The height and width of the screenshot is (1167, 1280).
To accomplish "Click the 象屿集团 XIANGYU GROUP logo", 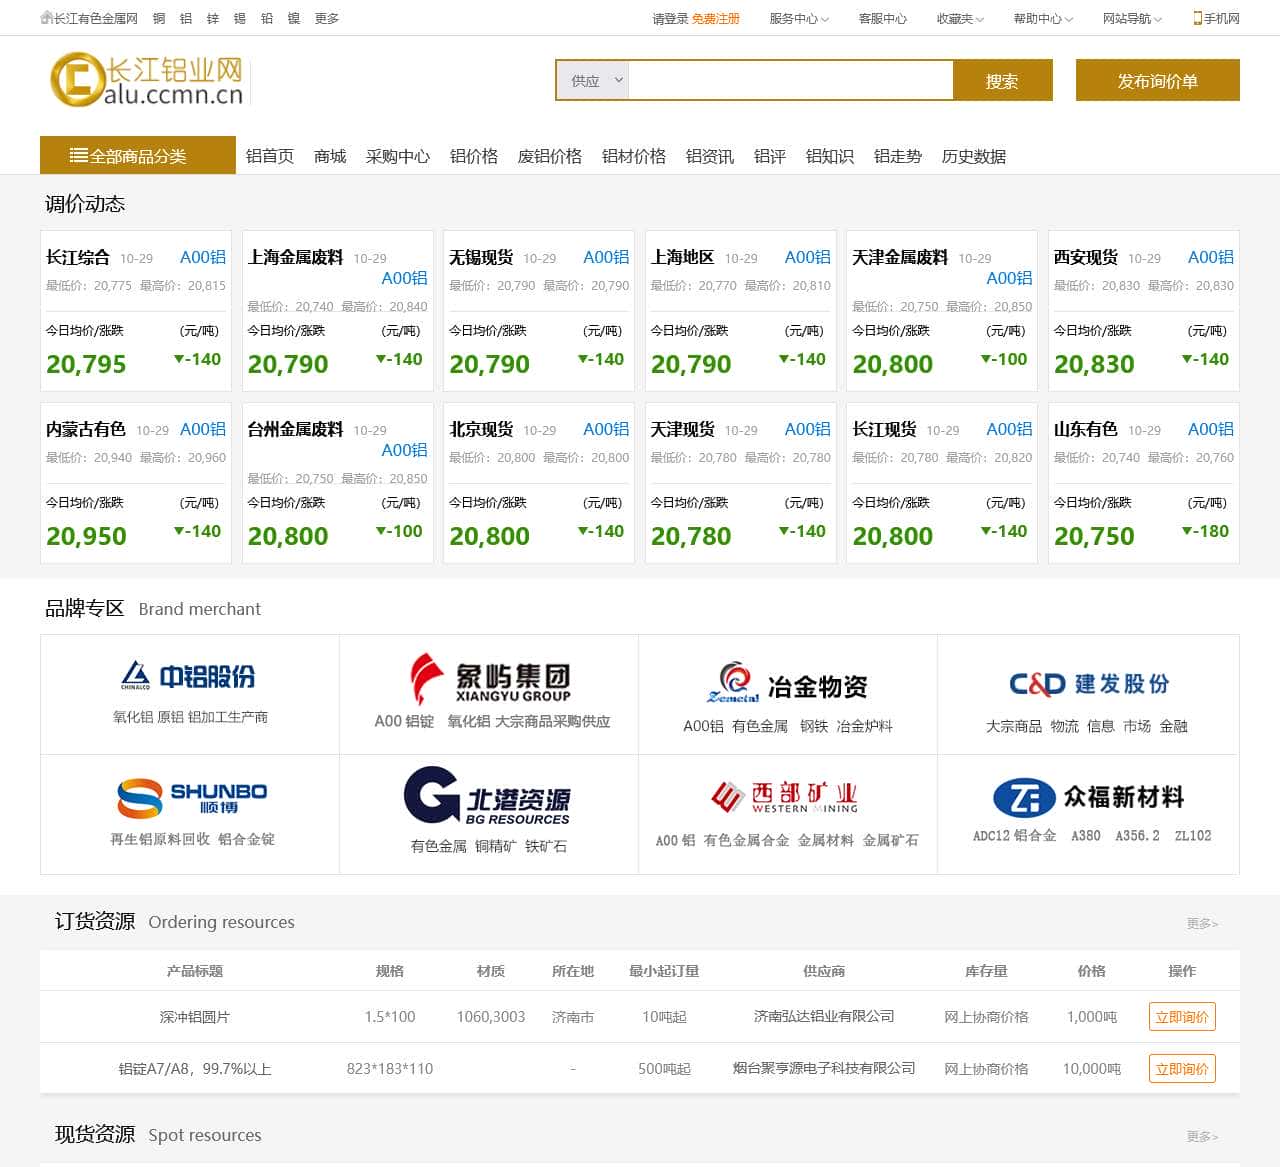I will [489, 679].
